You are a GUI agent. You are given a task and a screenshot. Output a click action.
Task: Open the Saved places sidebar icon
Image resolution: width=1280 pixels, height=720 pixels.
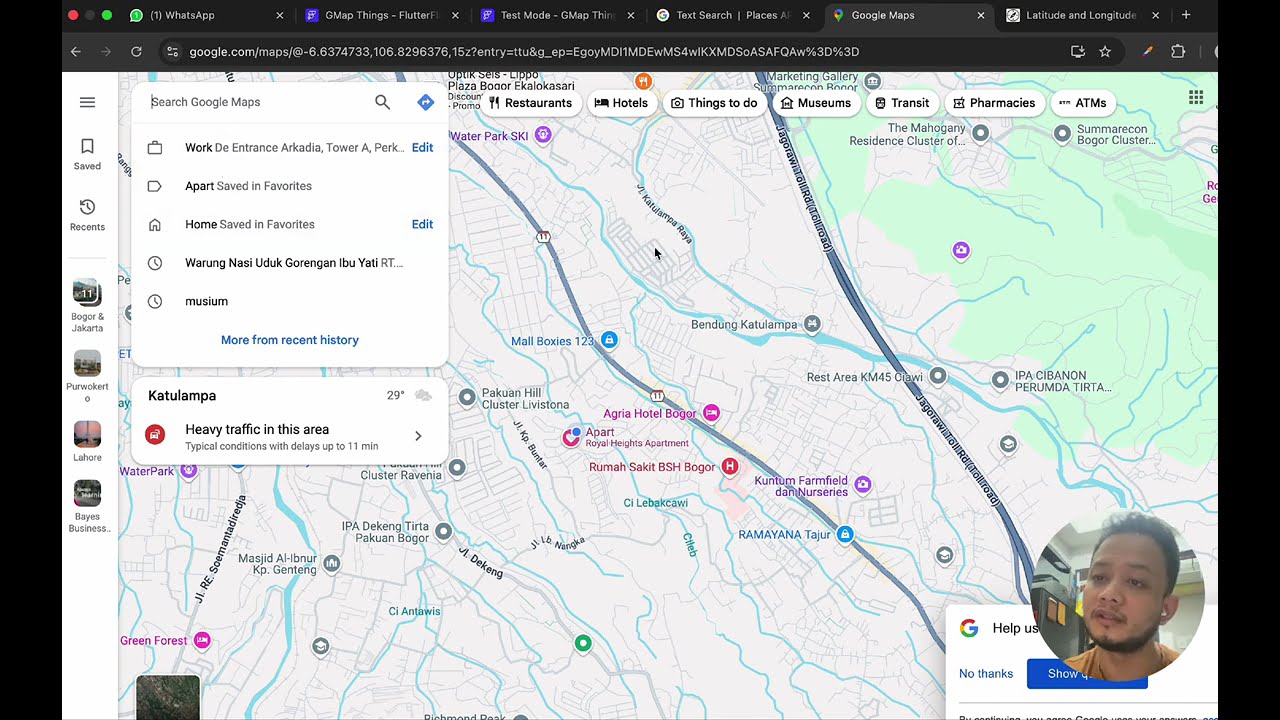(x=87, y=154)
